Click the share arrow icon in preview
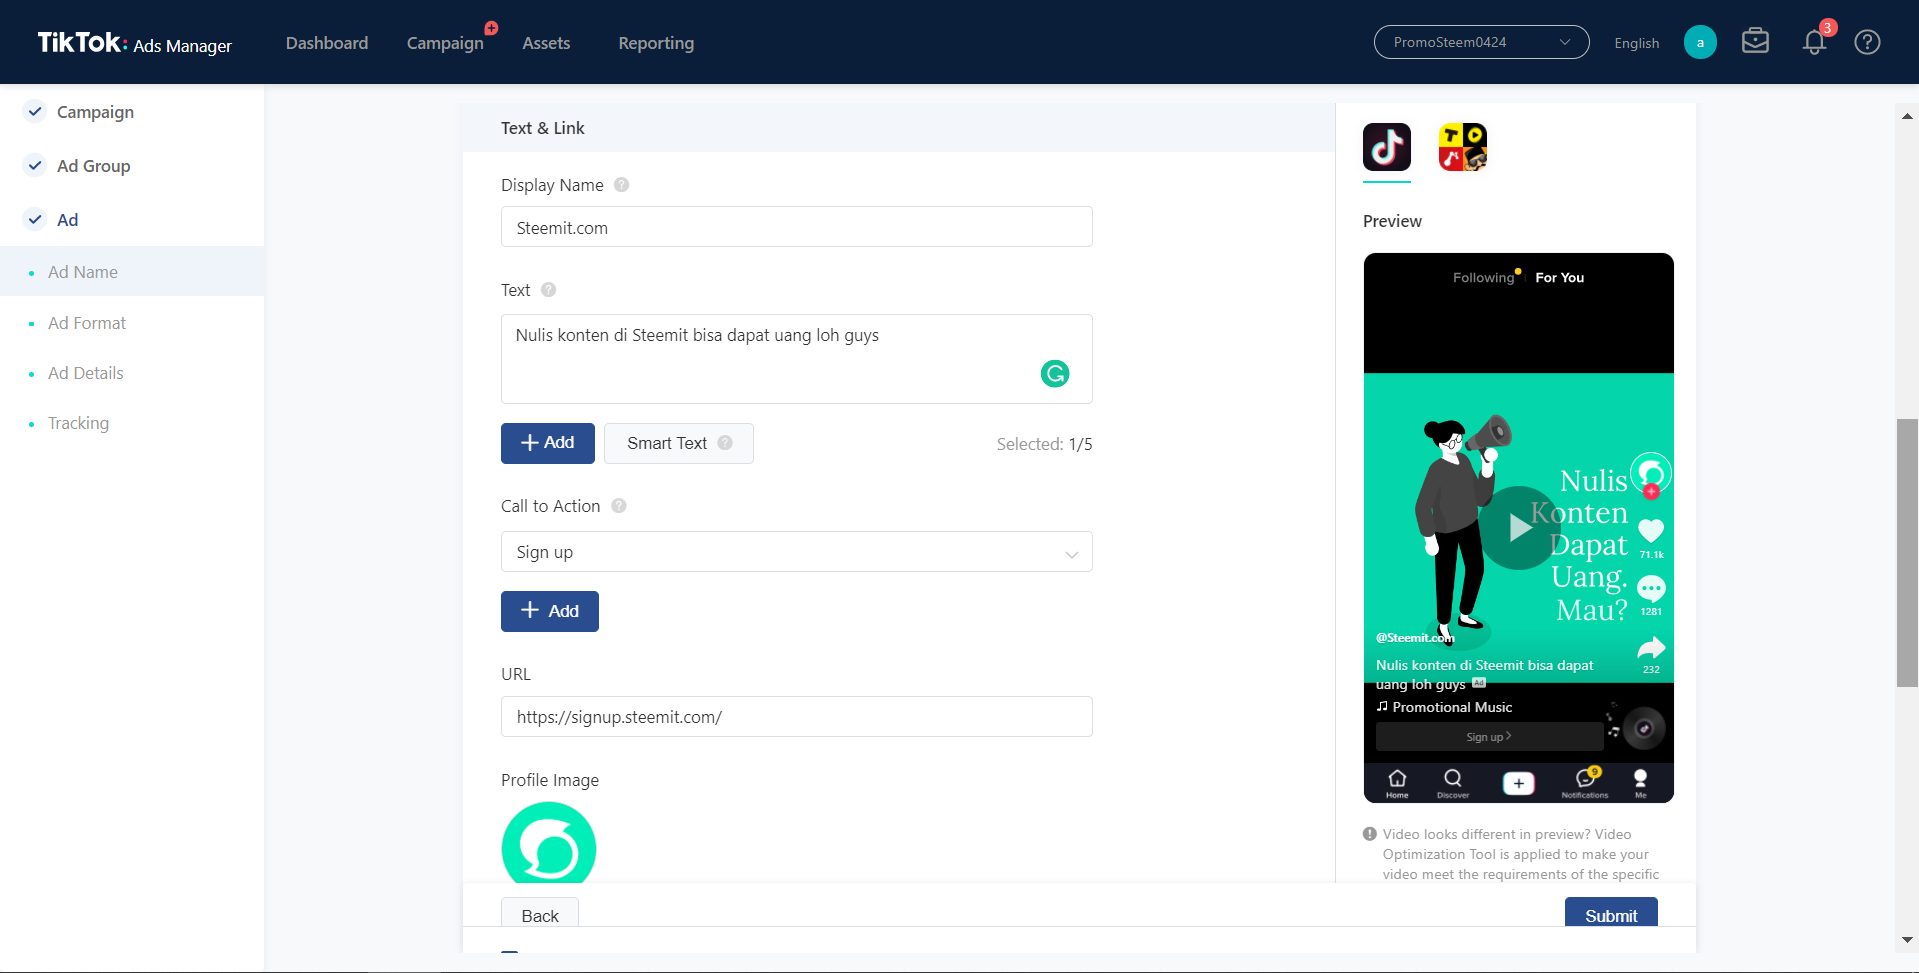 pyautogui.click(x=1651, y=648)
